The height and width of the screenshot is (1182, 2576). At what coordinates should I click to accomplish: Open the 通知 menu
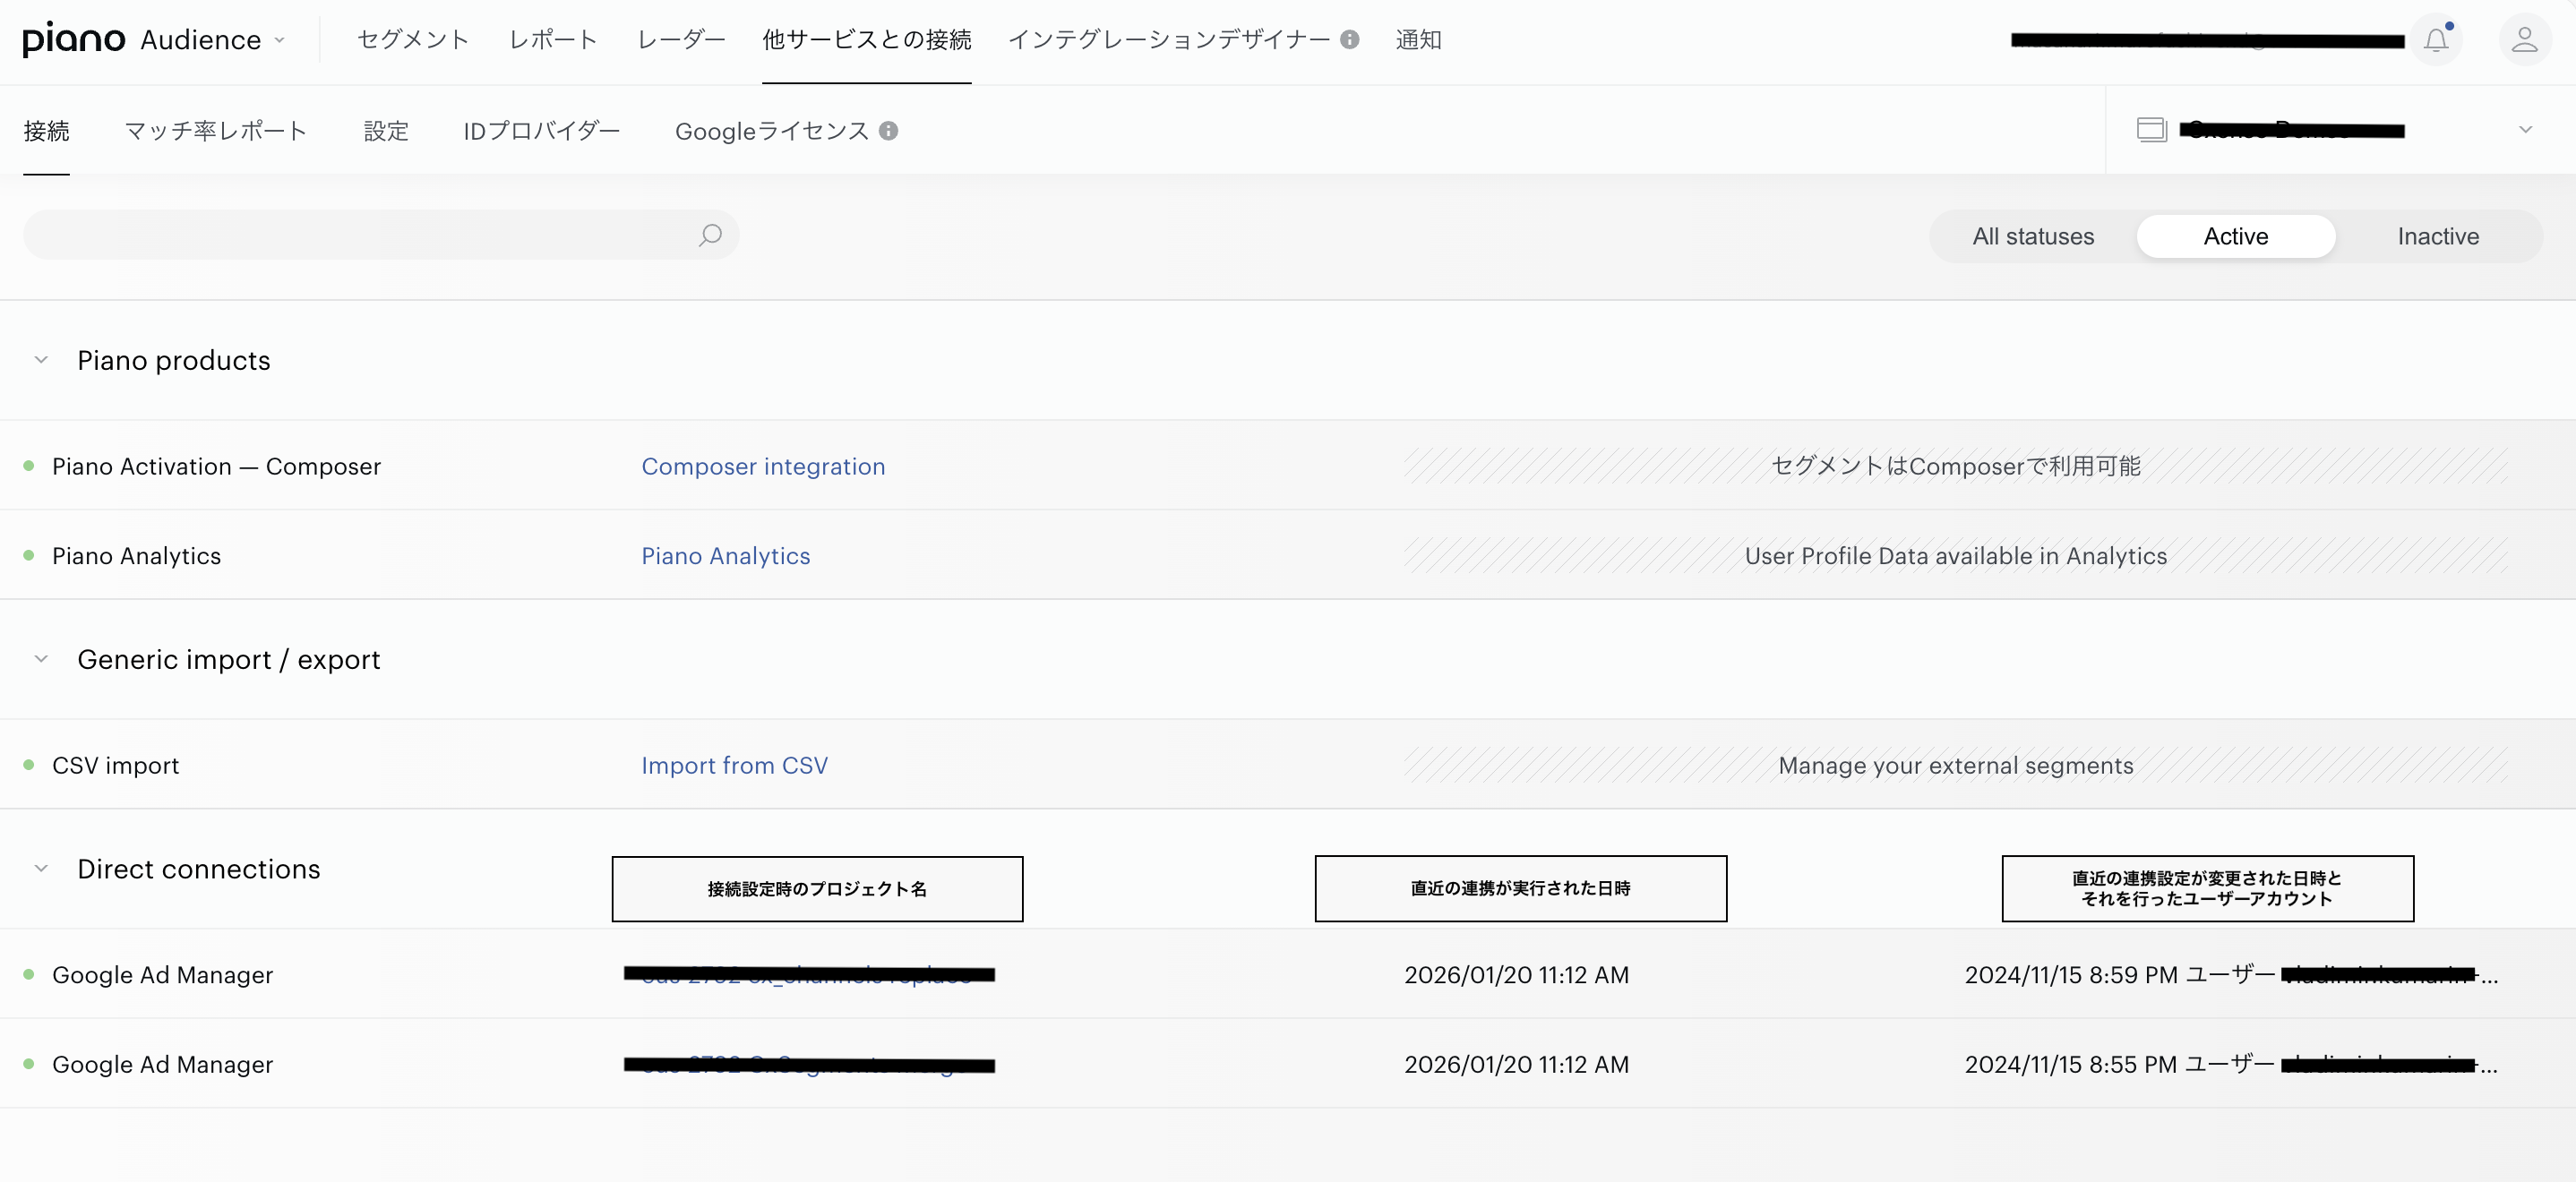(x=1418, y=40)
